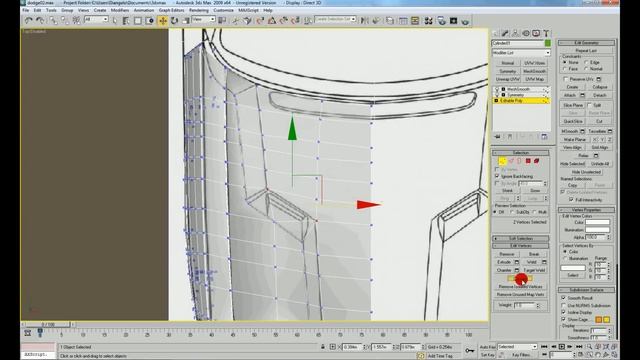Switch to Modify command panel tab
This screenshot has width=640, height=360.
tap(505, 33)
